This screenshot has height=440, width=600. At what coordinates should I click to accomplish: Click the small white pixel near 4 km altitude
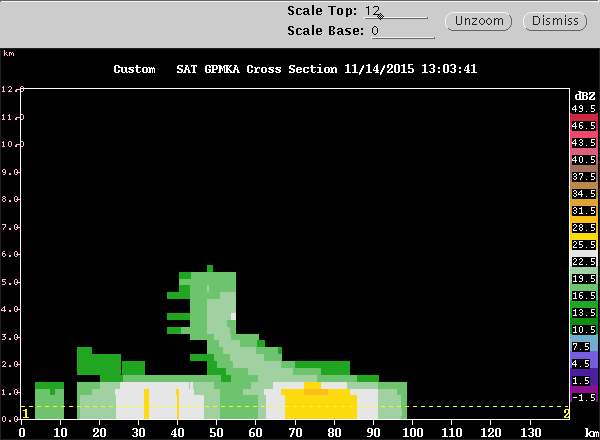(x=233, y=316)
